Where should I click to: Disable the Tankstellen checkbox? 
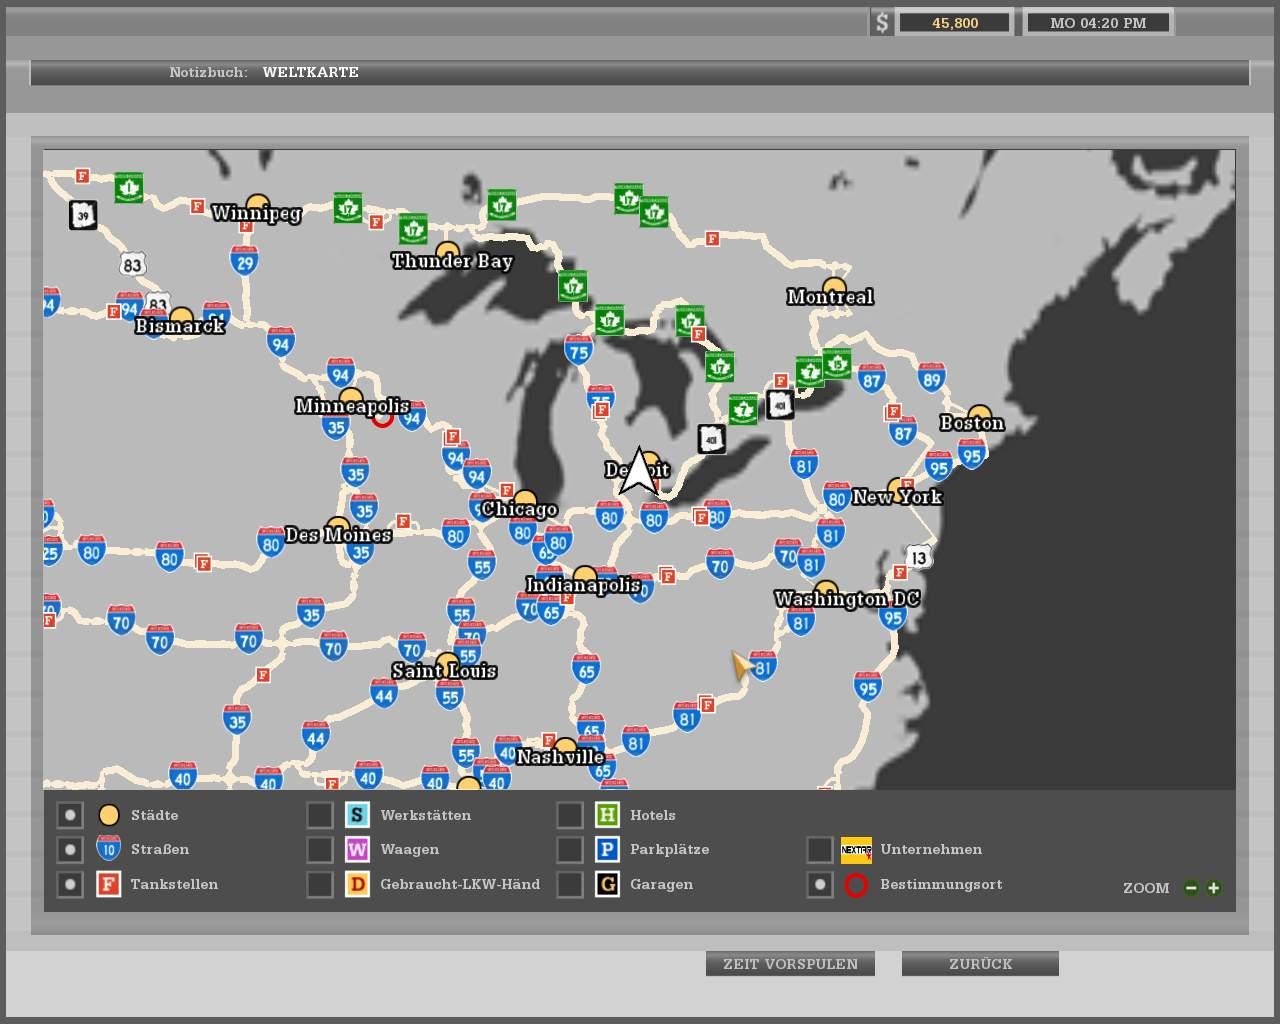click(69, 885)
